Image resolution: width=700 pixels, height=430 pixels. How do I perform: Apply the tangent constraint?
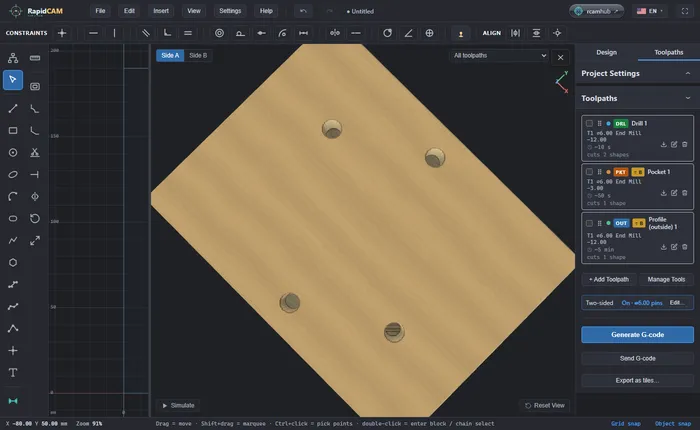(240, 33)
